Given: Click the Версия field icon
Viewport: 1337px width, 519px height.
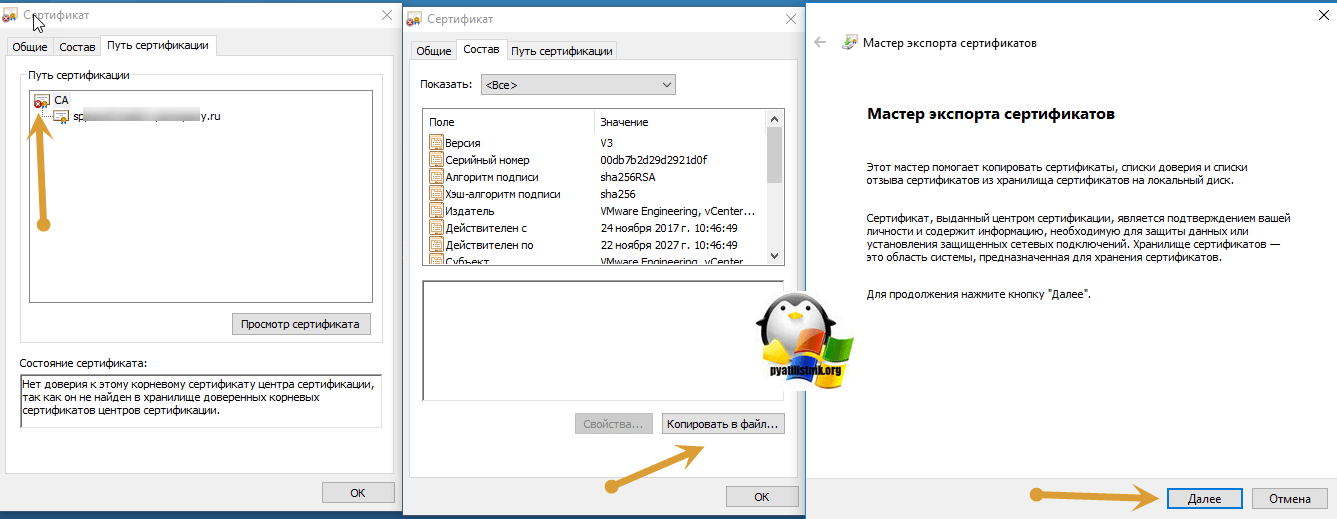Looking at the screenshot, I should (x=436, y=143).
